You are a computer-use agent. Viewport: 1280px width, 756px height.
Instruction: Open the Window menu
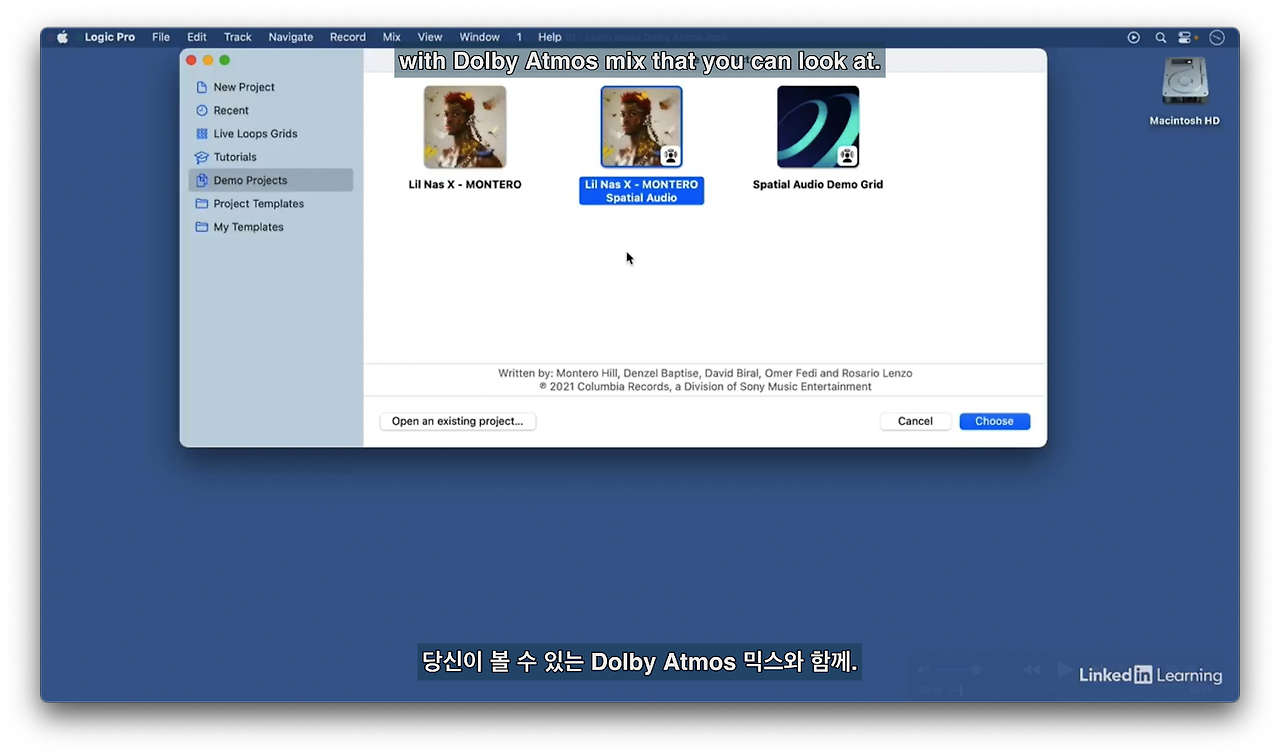tap(480, 37)
